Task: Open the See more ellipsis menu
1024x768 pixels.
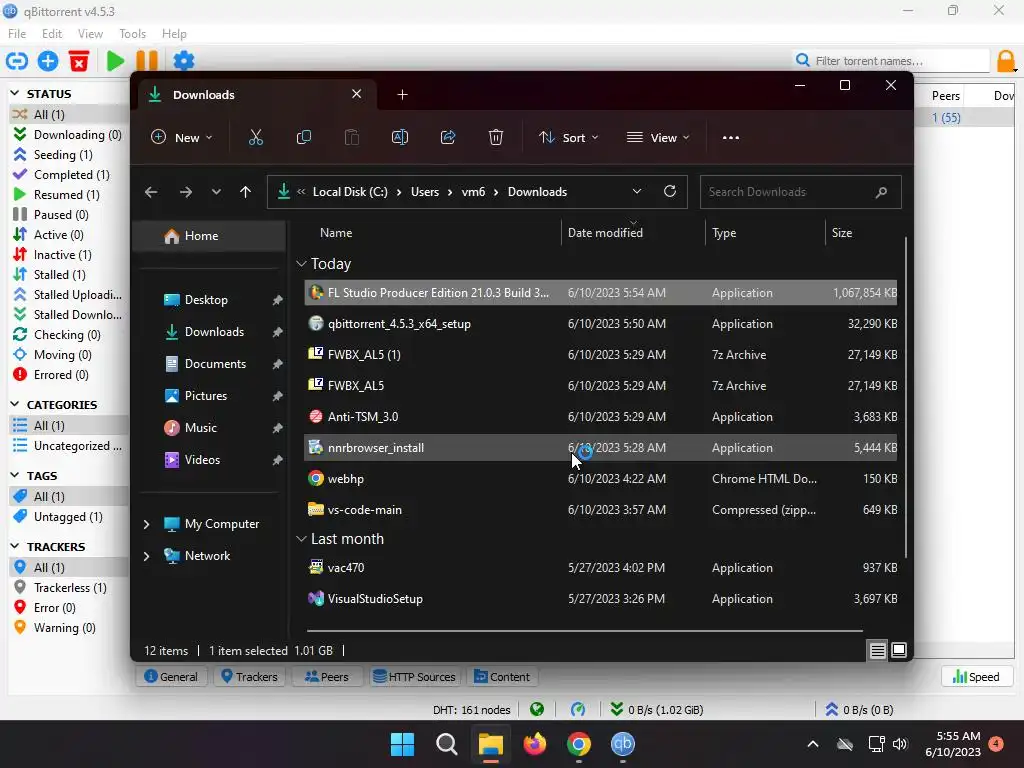Action: 731,138
